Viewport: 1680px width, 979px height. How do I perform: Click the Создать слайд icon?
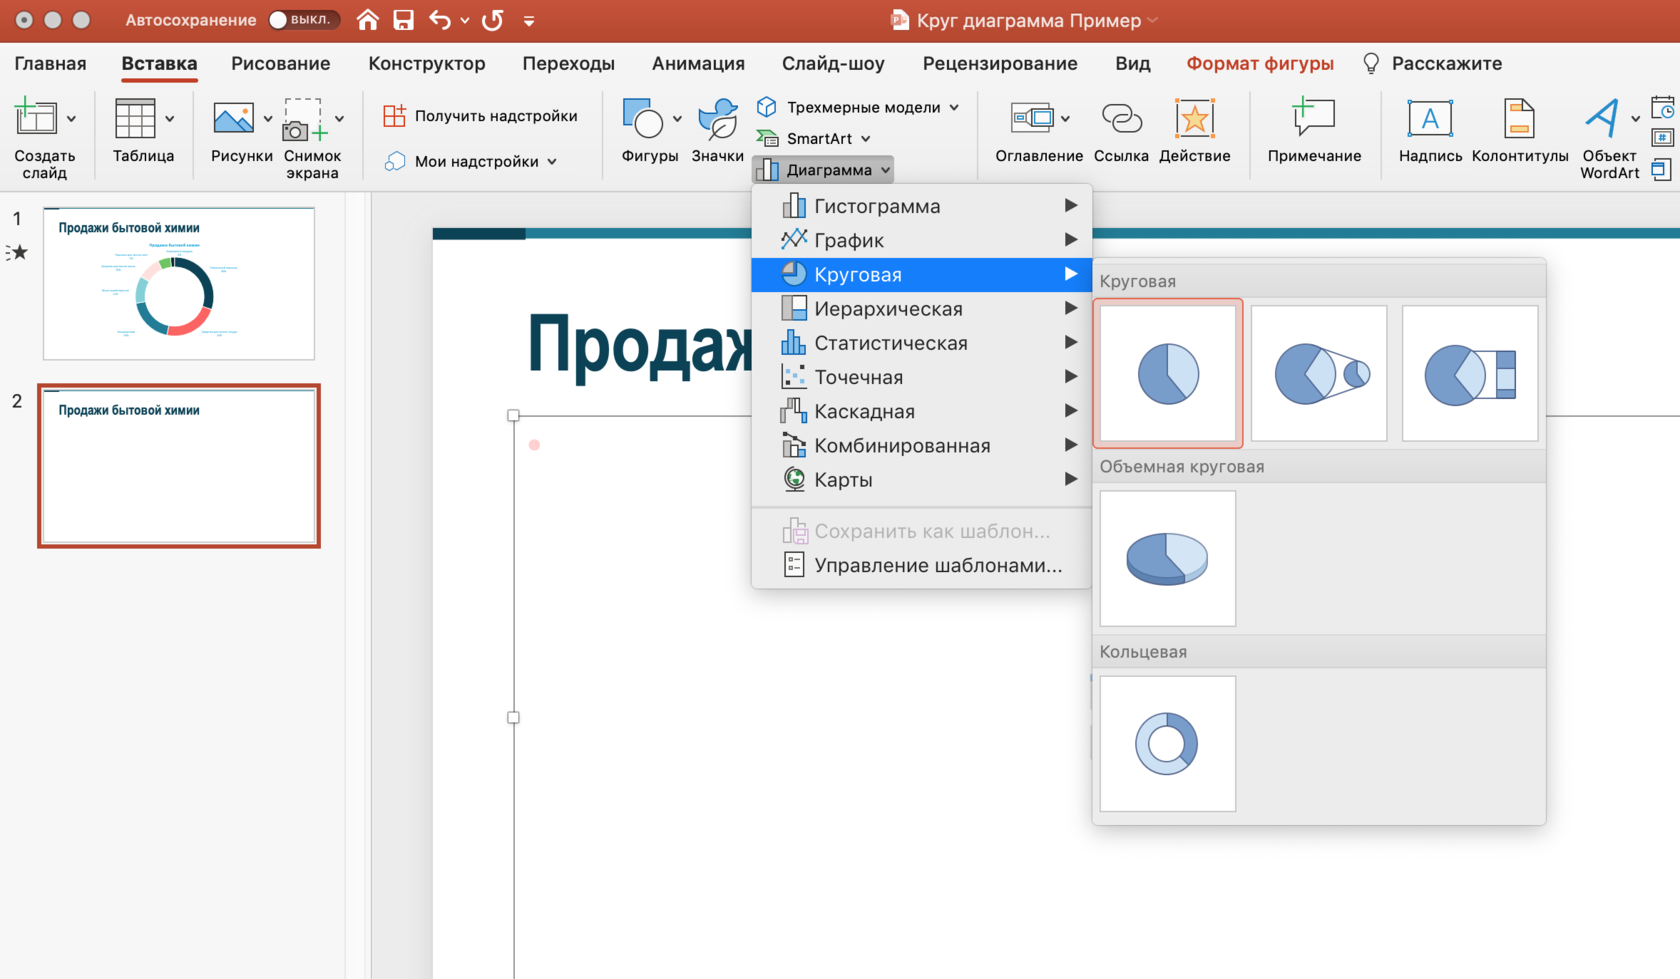[x=36, y=118]
